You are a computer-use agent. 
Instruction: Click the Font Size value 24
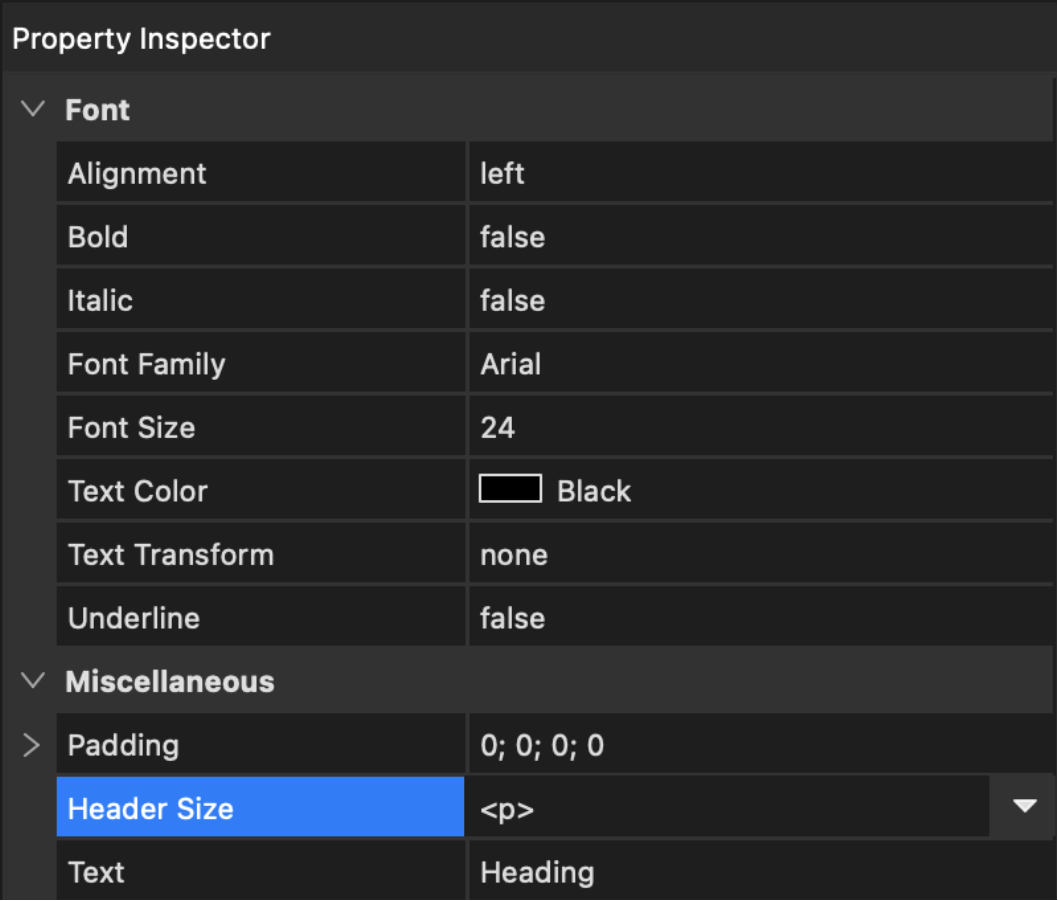pos(497,428)
